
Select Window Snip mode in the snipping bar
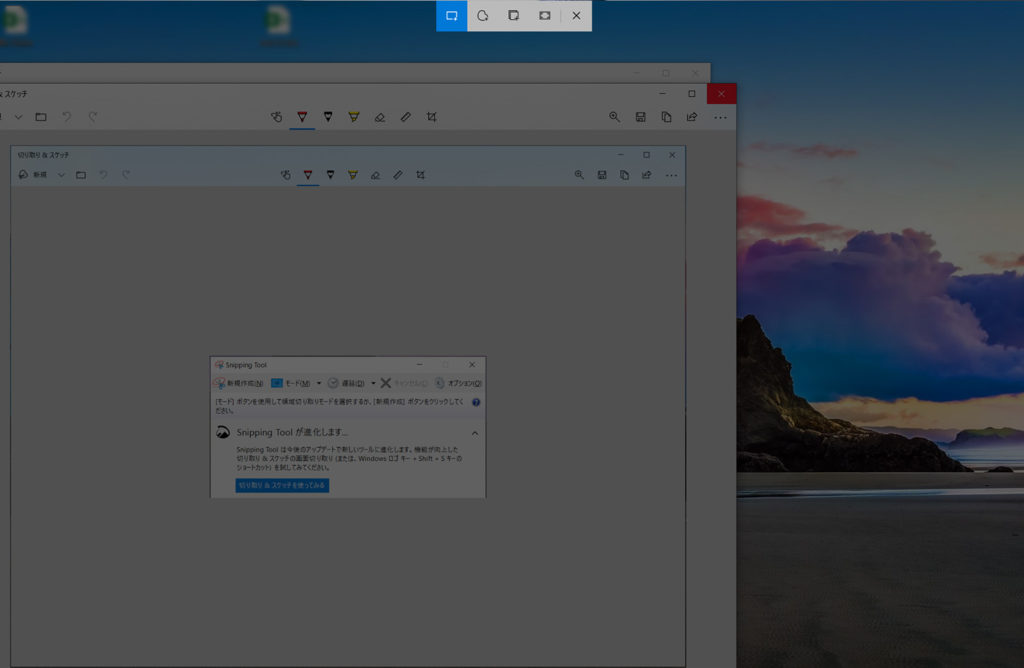coord(514,16)
